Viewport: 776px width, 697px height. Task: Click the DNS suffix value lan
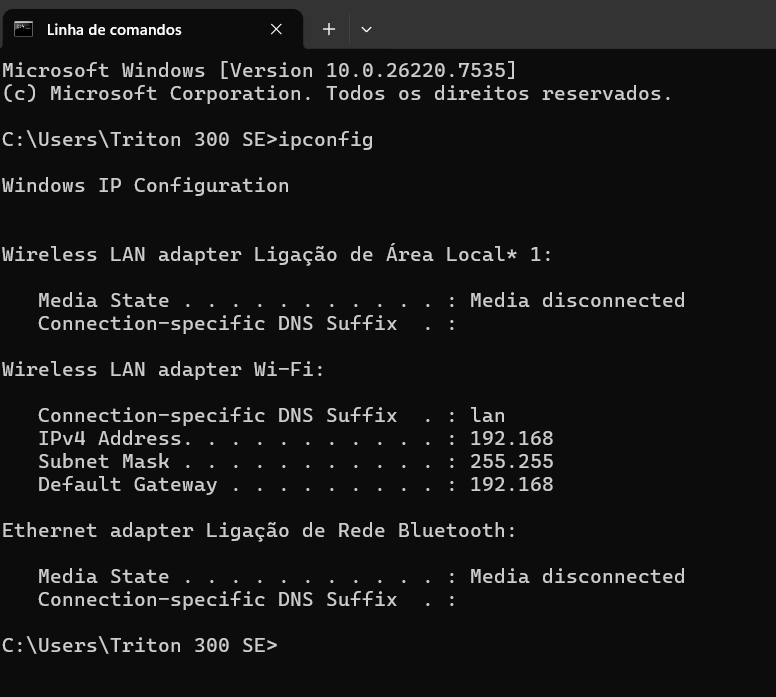tap(487, 416)
